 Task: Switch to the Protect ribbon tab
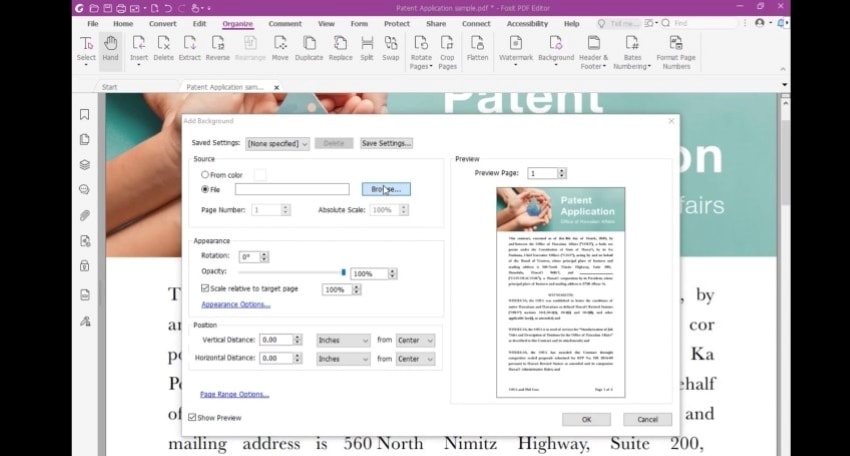click(397, 24)
